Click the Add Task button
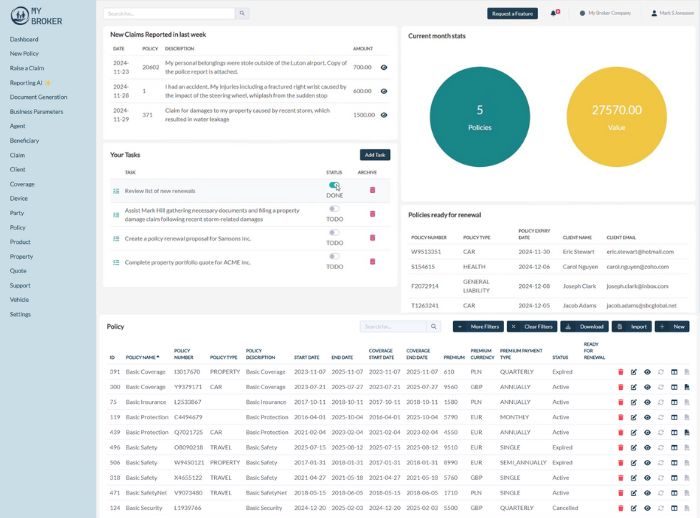 tap(375, 155)
